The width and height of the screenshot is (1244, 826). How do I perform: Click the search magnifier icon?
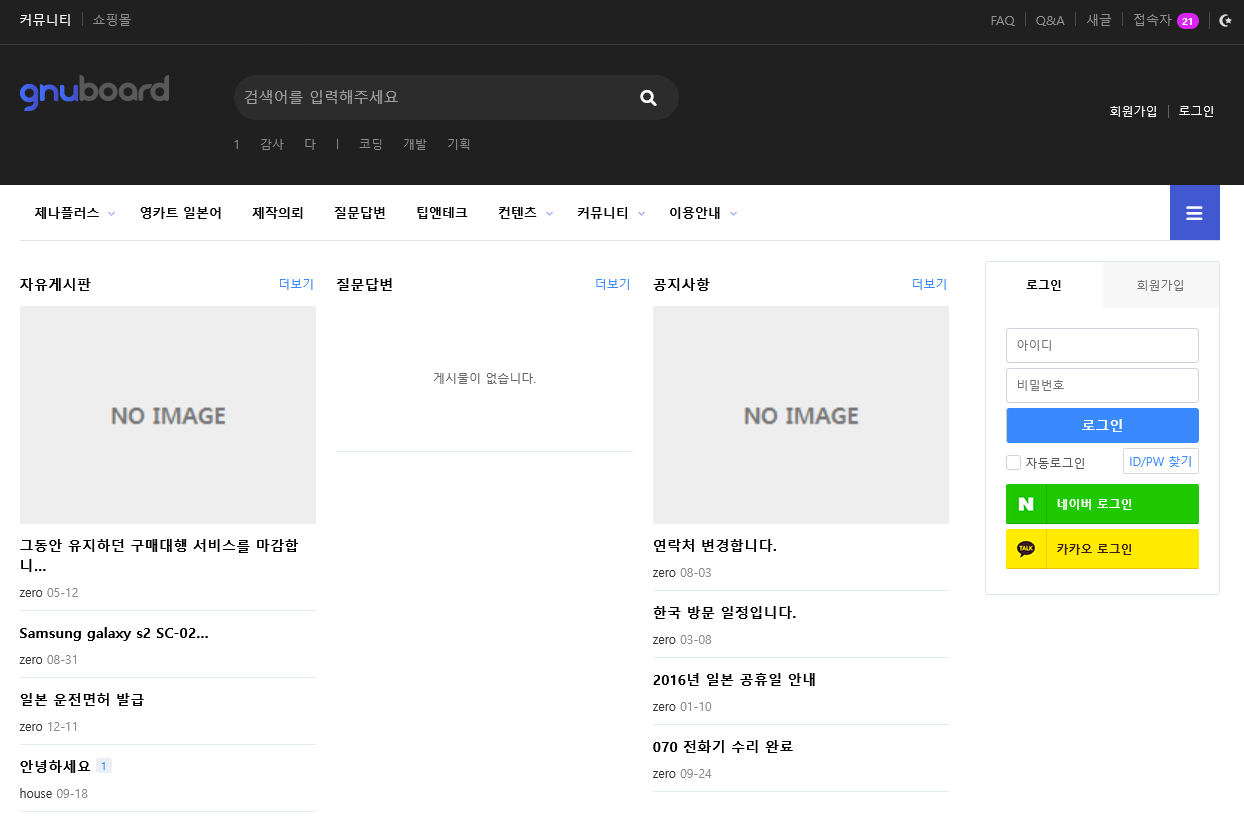[x=648, y=98]
